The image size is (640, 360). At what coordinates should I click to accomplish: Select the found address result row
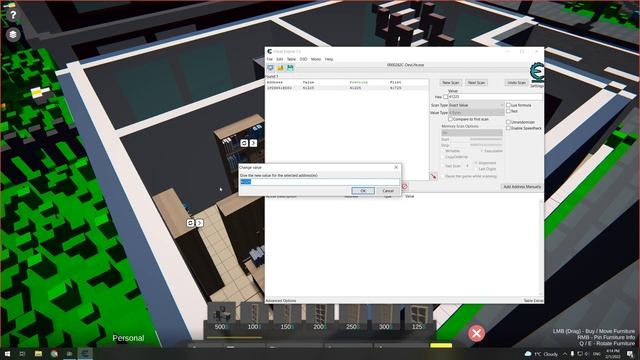347,88
